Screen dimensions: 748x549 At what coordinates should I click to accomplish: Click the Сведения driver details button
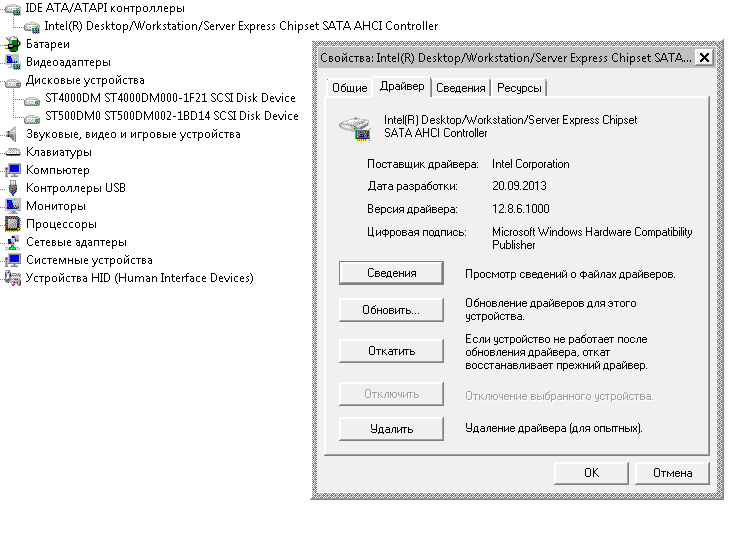point(391,273)
